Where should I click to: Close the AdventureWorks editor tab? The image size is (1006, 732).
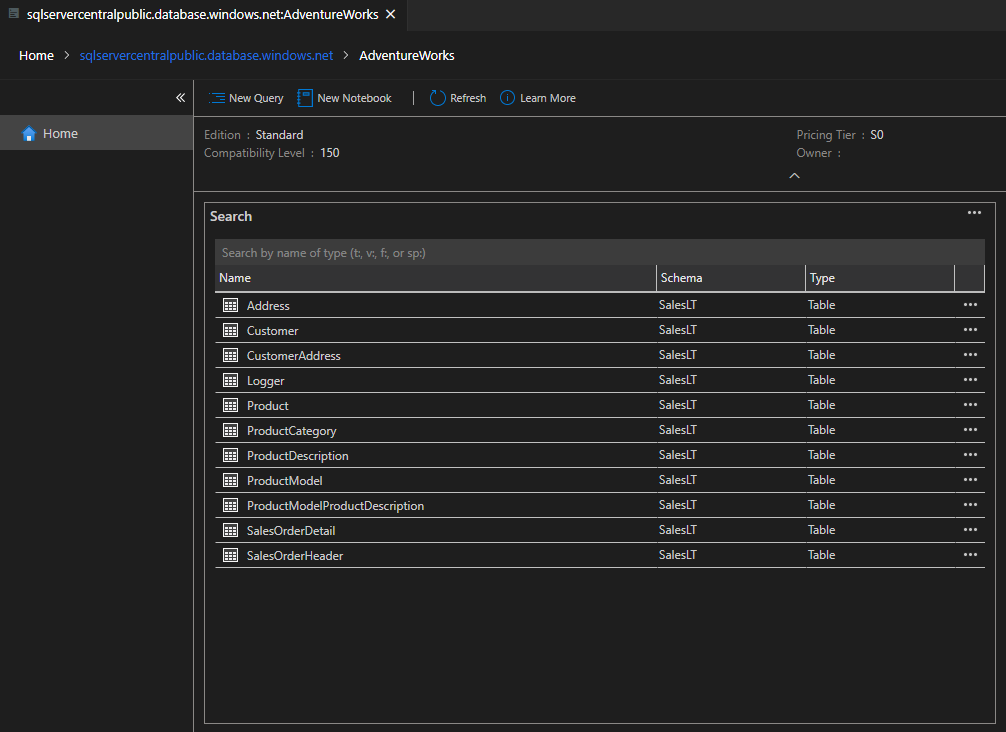pos(390,15)
